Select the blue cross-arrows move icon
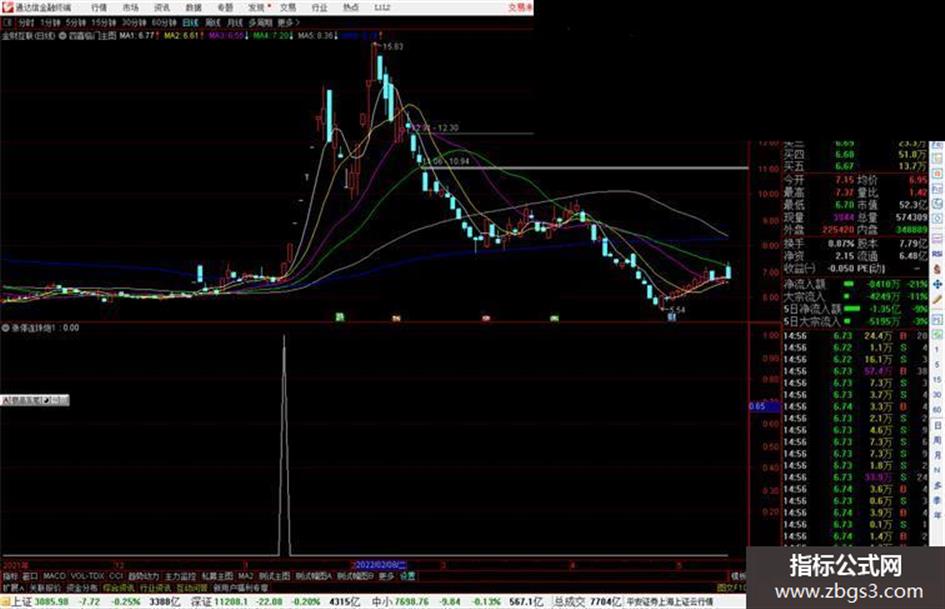945x609 pixels. pyautogui.click(x=937, y=284)
